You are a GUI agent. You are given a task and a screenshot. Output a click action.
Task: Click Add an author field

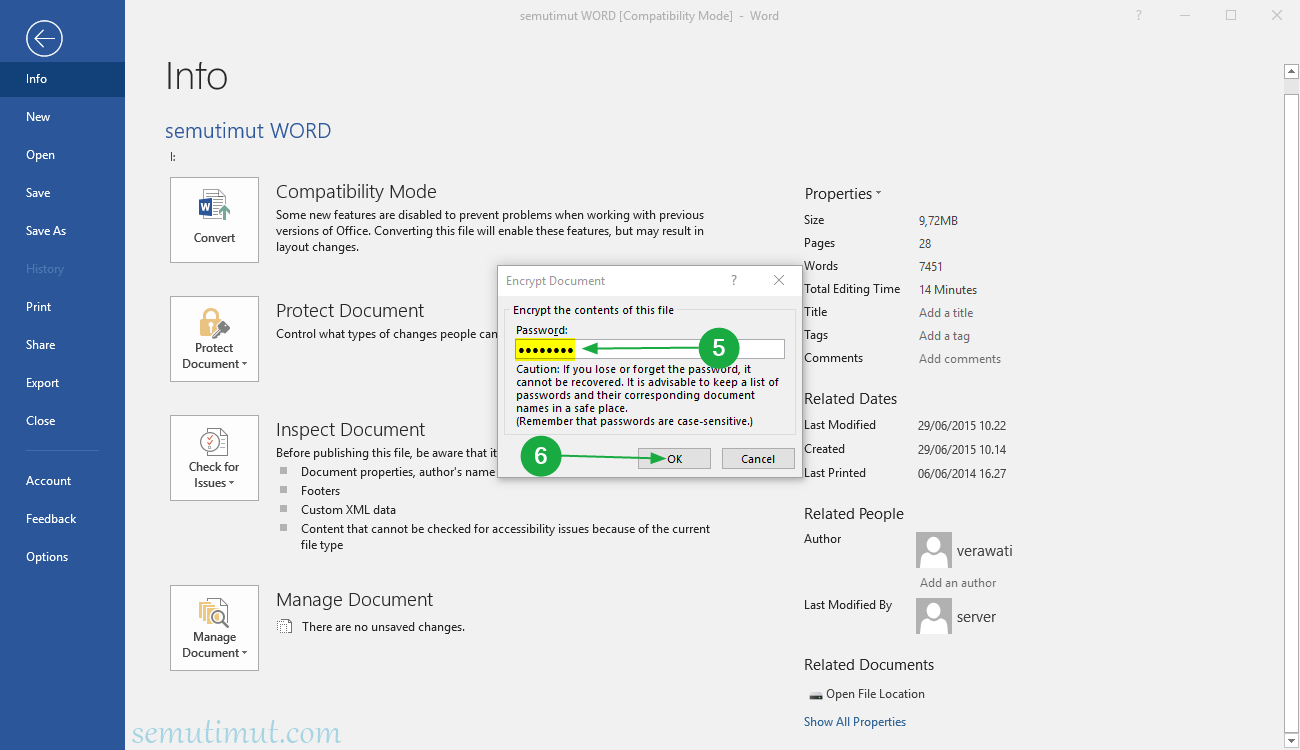[x=958, y=583]
